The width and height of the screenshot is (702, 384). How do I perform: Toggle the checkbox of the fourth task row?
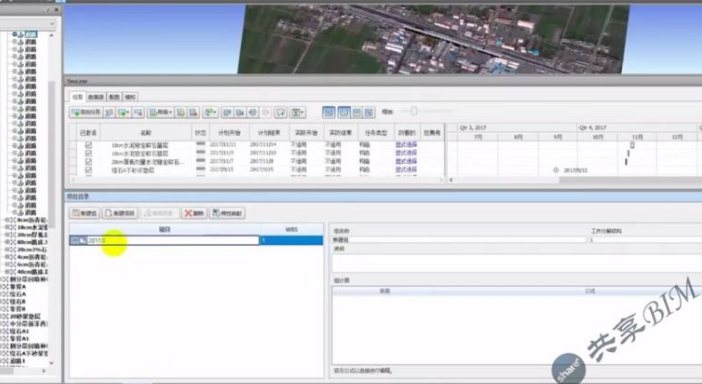(88, 170)
